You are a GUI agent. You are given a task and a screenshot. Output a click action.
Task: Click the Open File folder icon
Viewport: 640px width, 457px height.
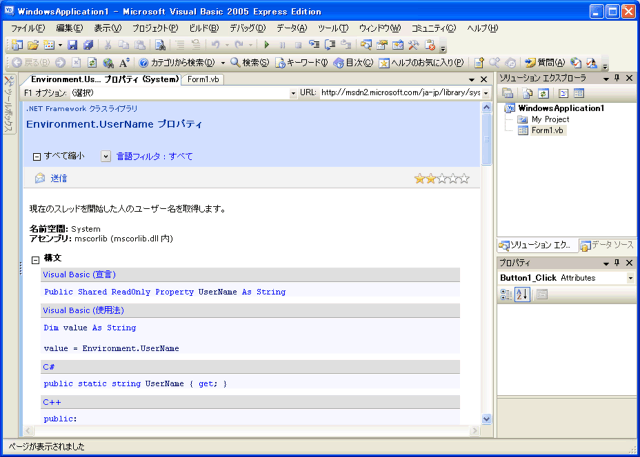point(33,45)
